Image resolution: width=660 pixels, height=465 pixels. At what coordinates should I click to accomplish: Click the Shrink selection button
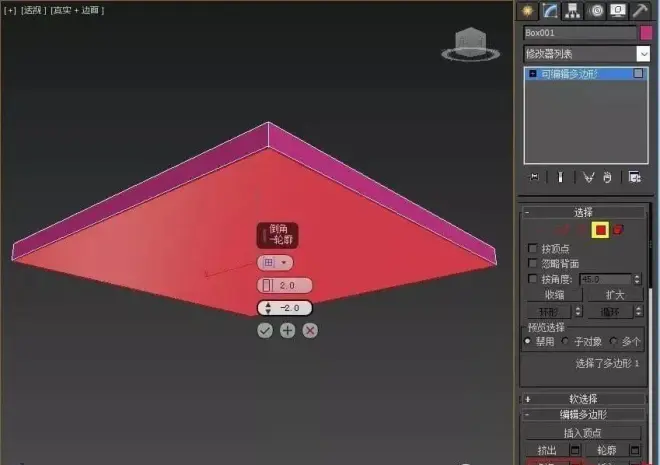pyautogui.click(x=555, y=295)
